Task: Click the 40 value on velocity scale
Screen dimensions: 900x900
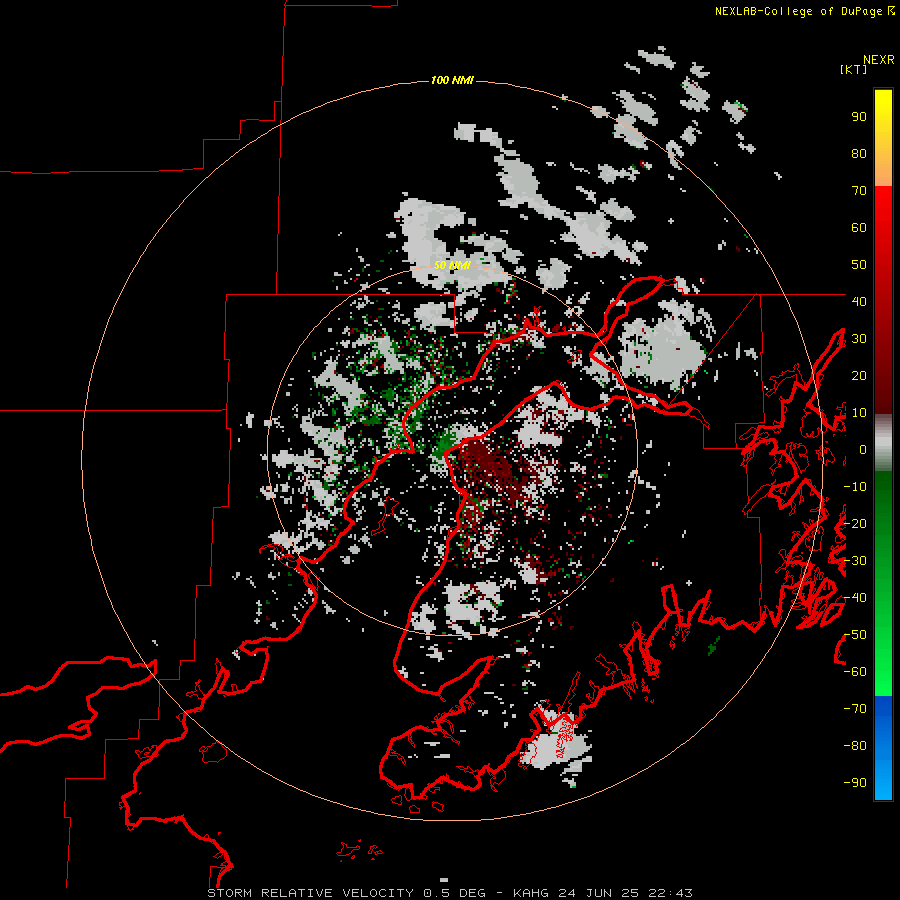Action: click(x=859, y=301)
